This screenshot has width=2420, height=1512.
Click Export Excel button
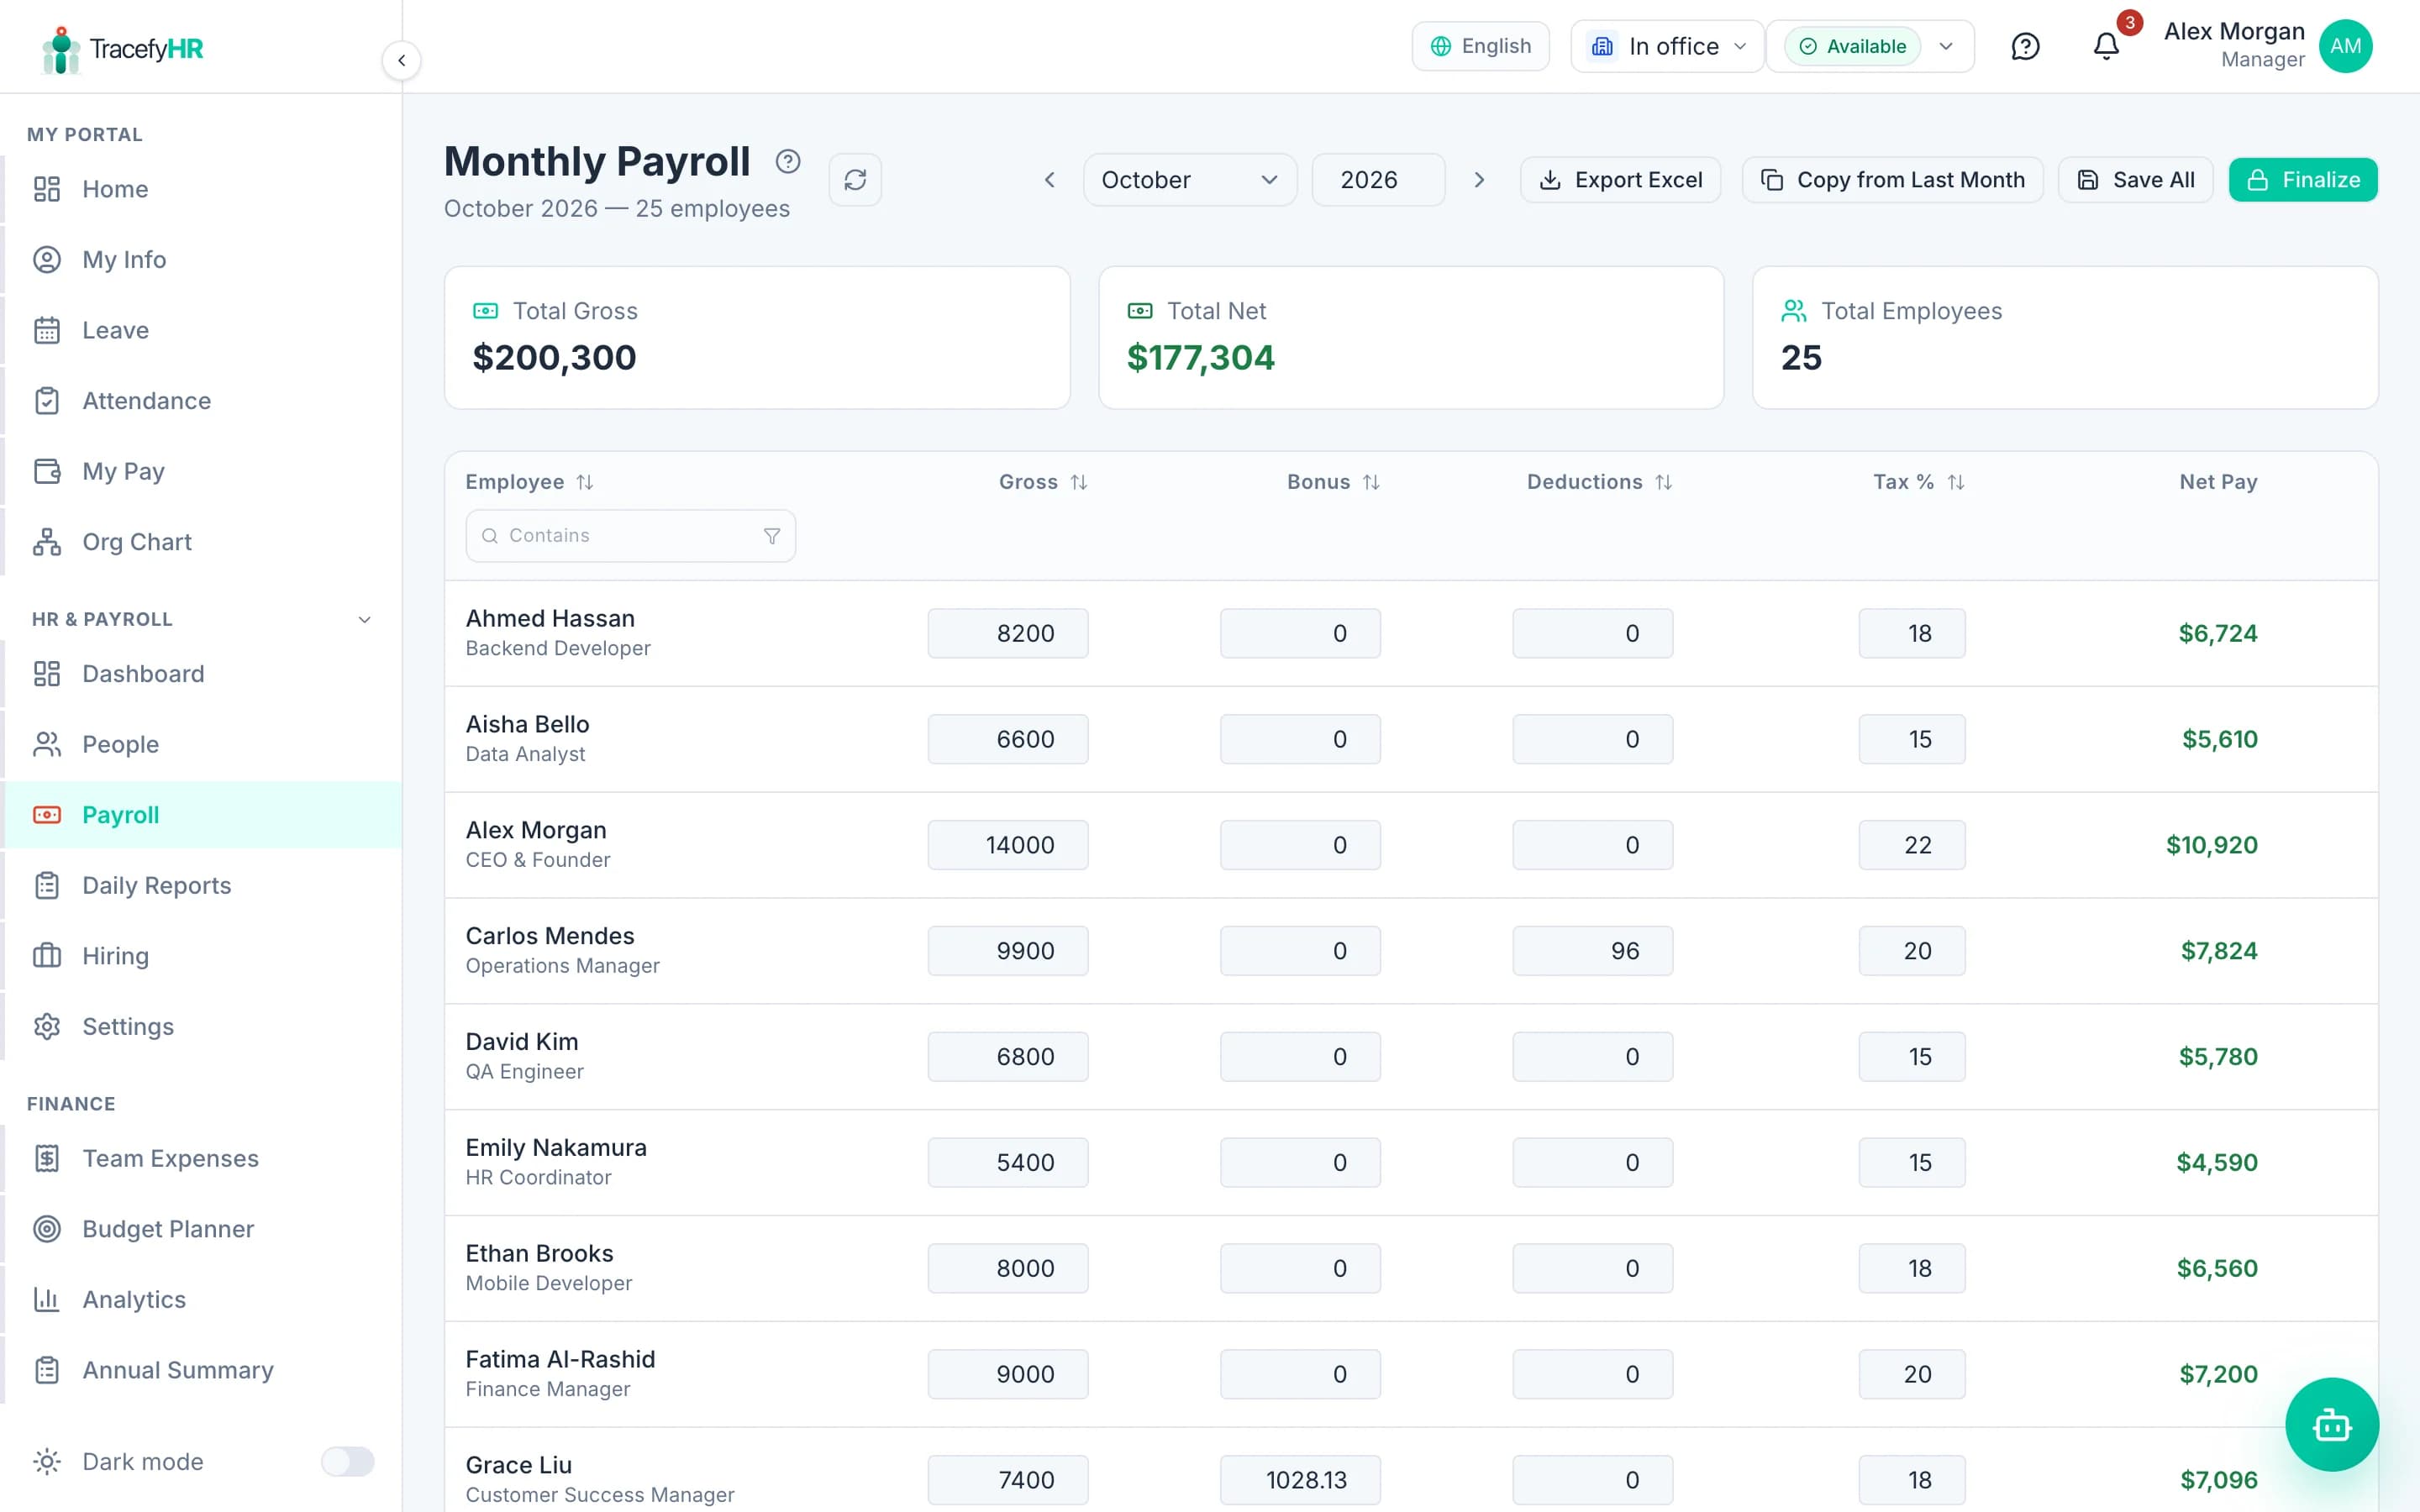tap(1620, 180)
